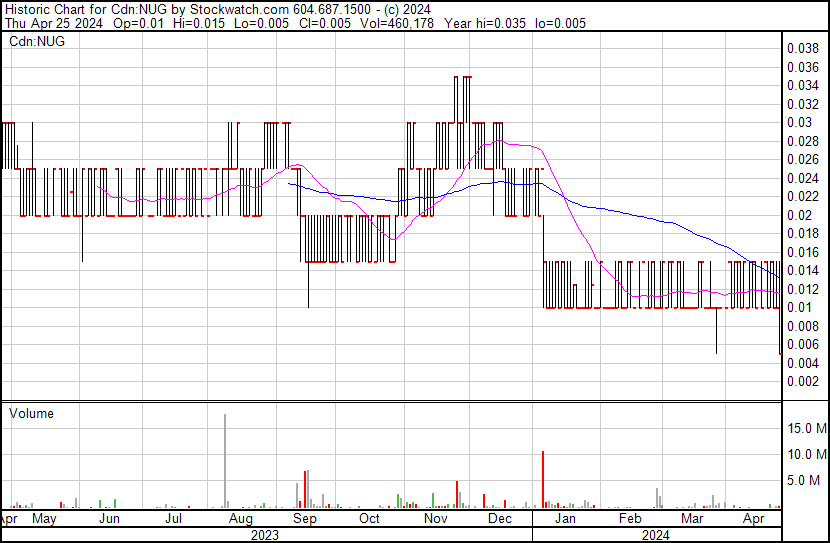Click the 15.0 M volume axis label

point(806,428)
